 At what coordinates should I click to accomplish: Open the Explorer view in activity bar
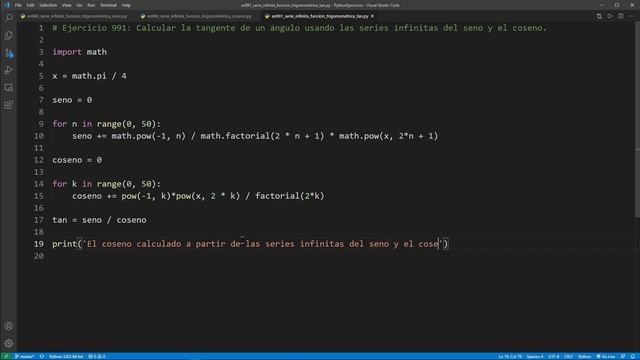[x=9, y=35]
